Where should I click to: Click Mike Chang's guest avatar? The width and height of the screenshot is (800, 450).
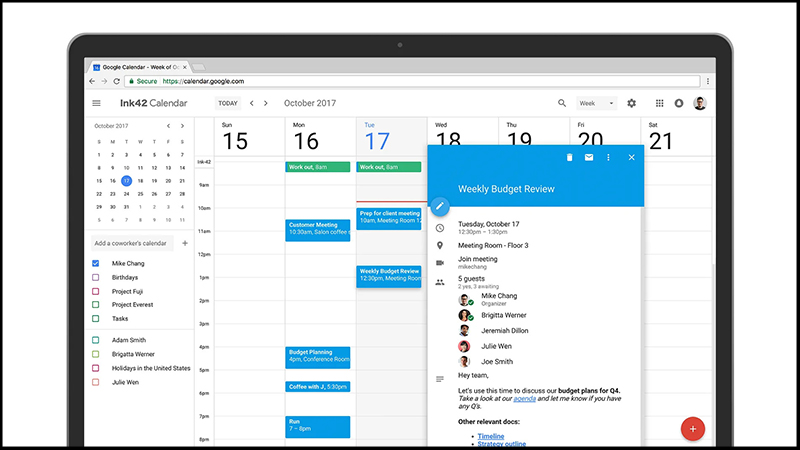pos(465,299)
